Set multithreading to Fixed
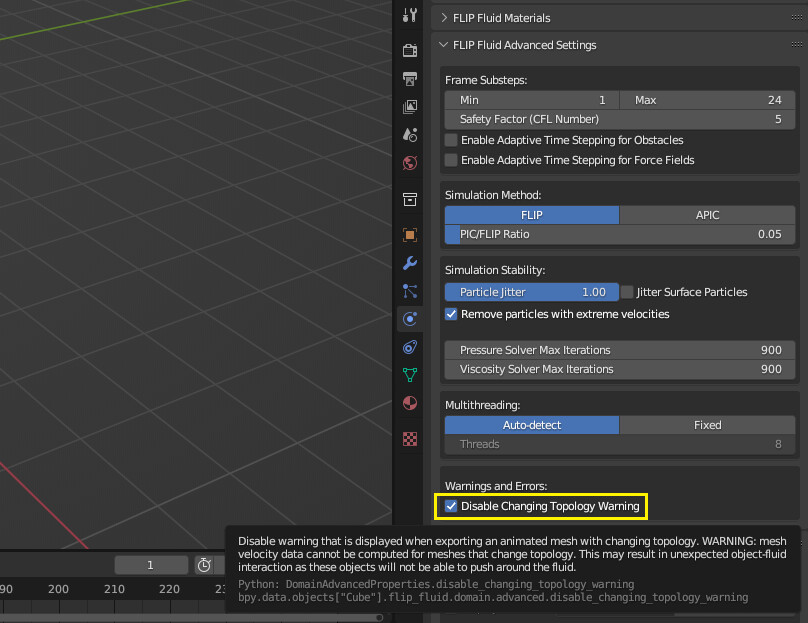 point(708,425)
